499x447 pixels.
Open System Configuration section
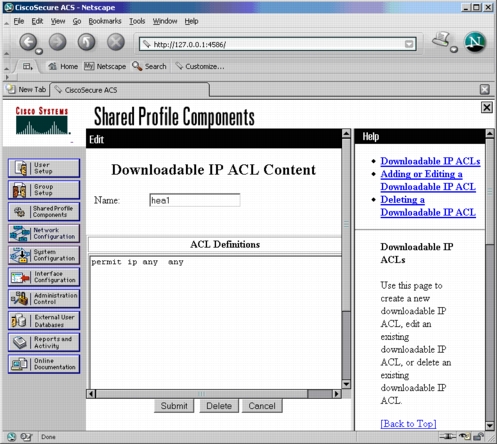tap(44, 256)
